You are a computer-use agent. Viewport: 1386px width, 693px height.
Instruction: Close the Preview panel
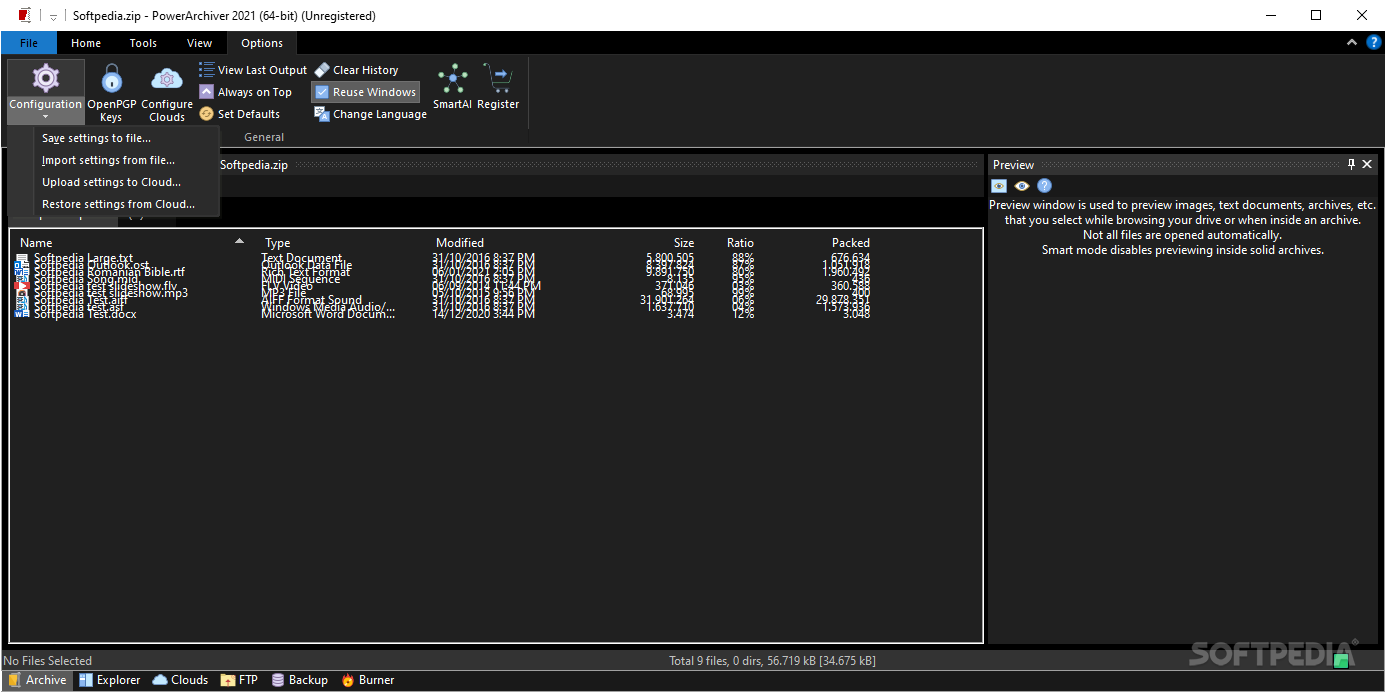click(x=1367, y=164)
